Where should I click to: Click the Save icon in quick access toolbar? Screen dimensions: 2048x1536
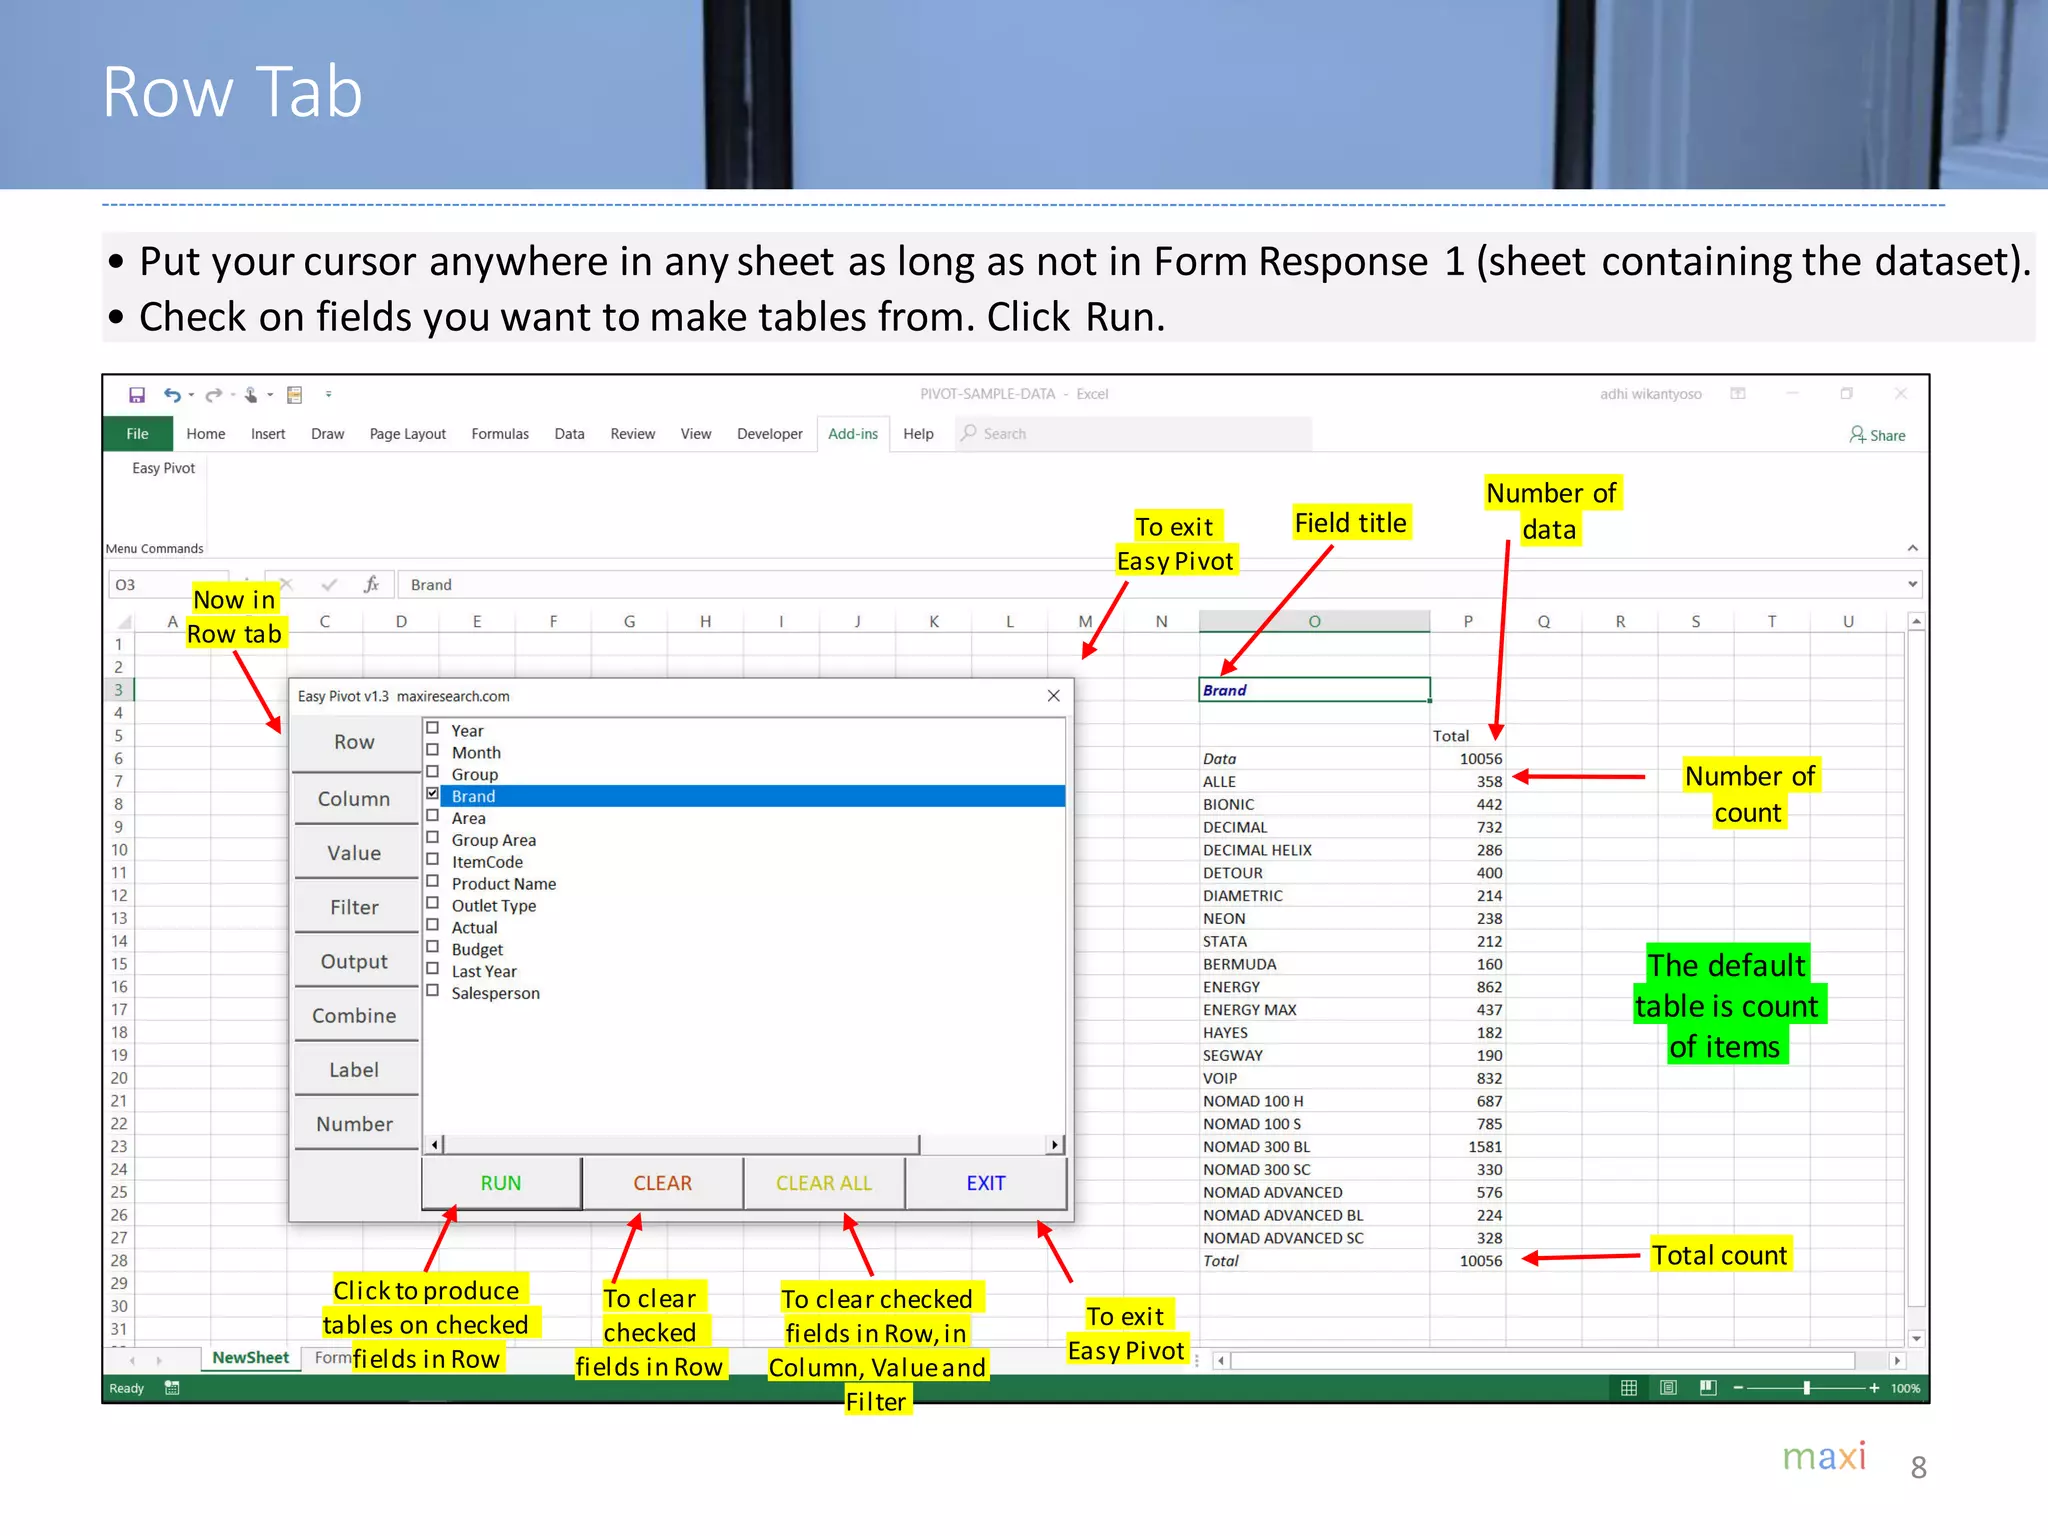click(137, 395)
